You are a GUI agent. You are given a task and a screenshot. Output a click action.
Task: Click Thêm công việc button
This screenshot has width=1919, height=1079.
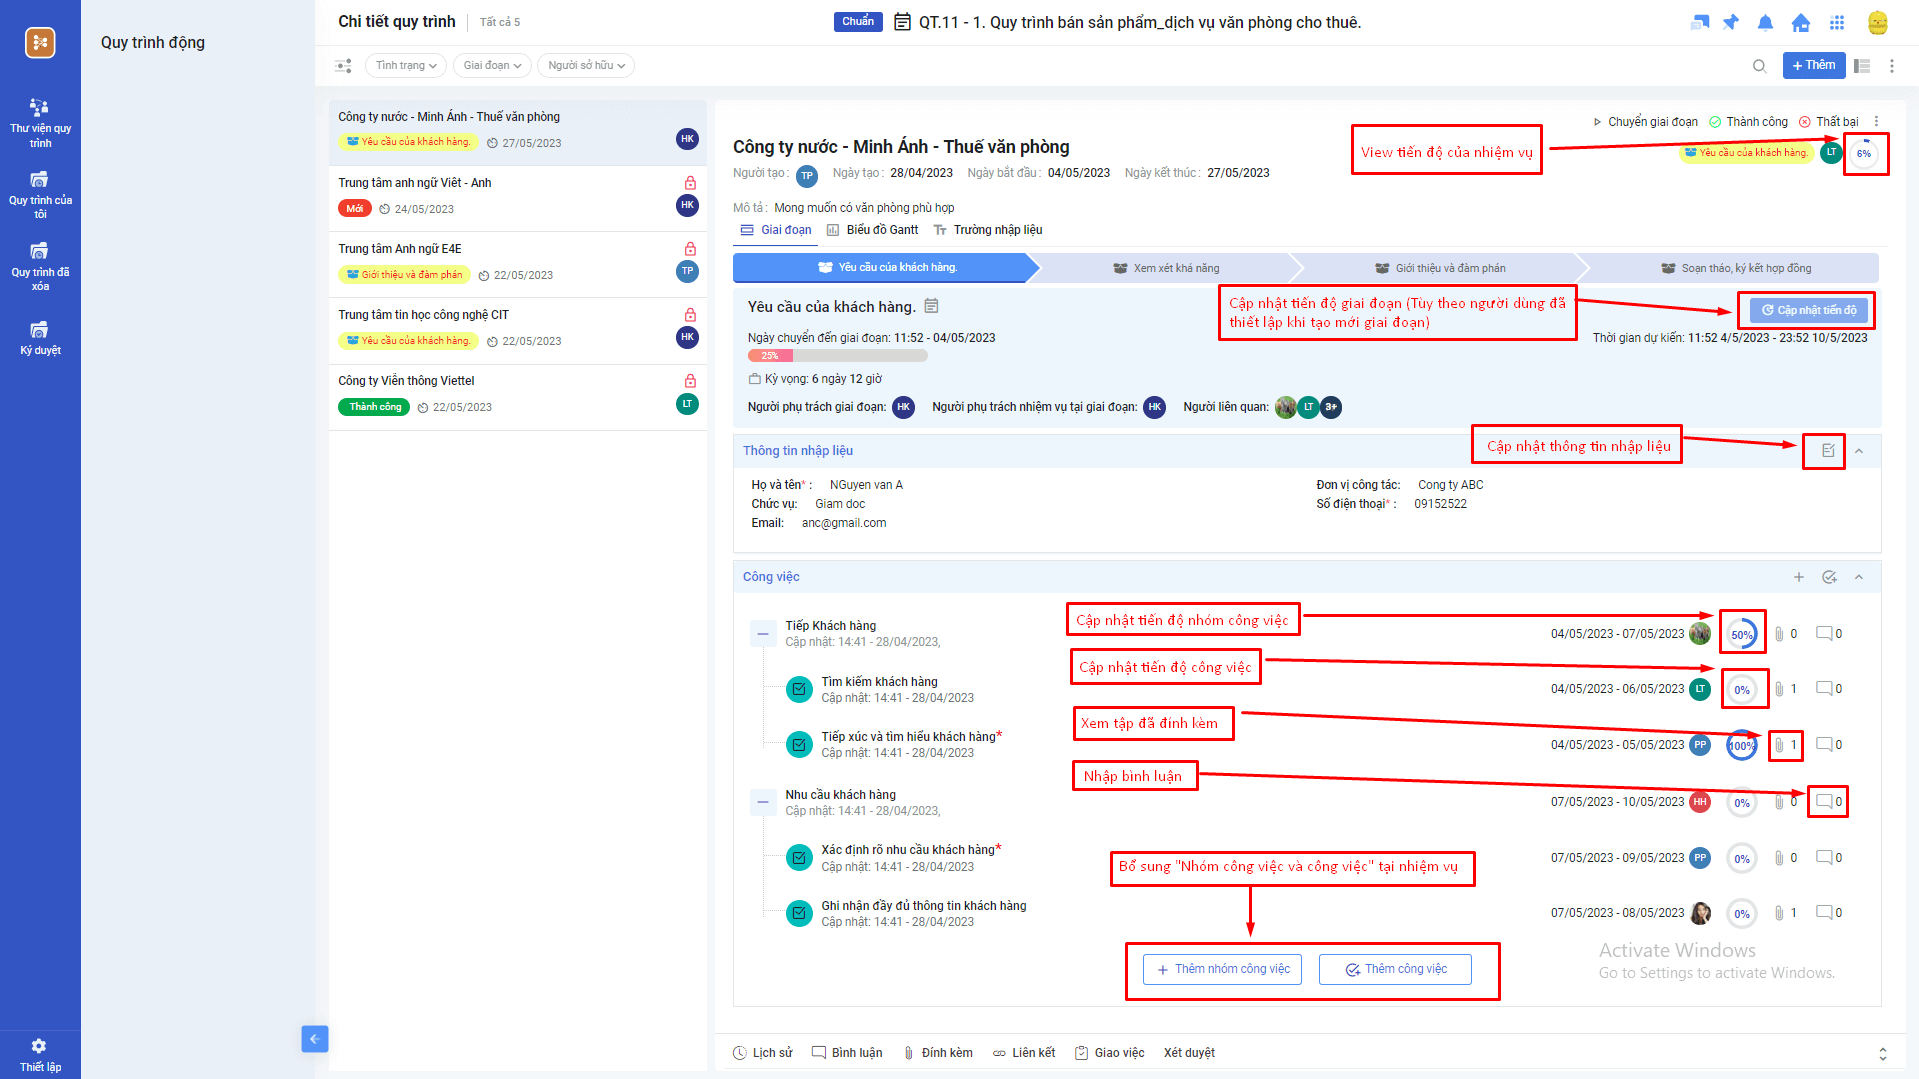tap(1395, 969)
